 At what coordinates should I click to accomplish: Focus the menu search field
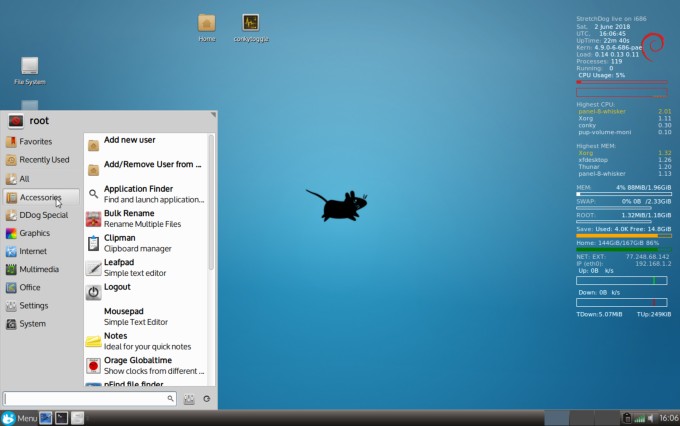90,399
